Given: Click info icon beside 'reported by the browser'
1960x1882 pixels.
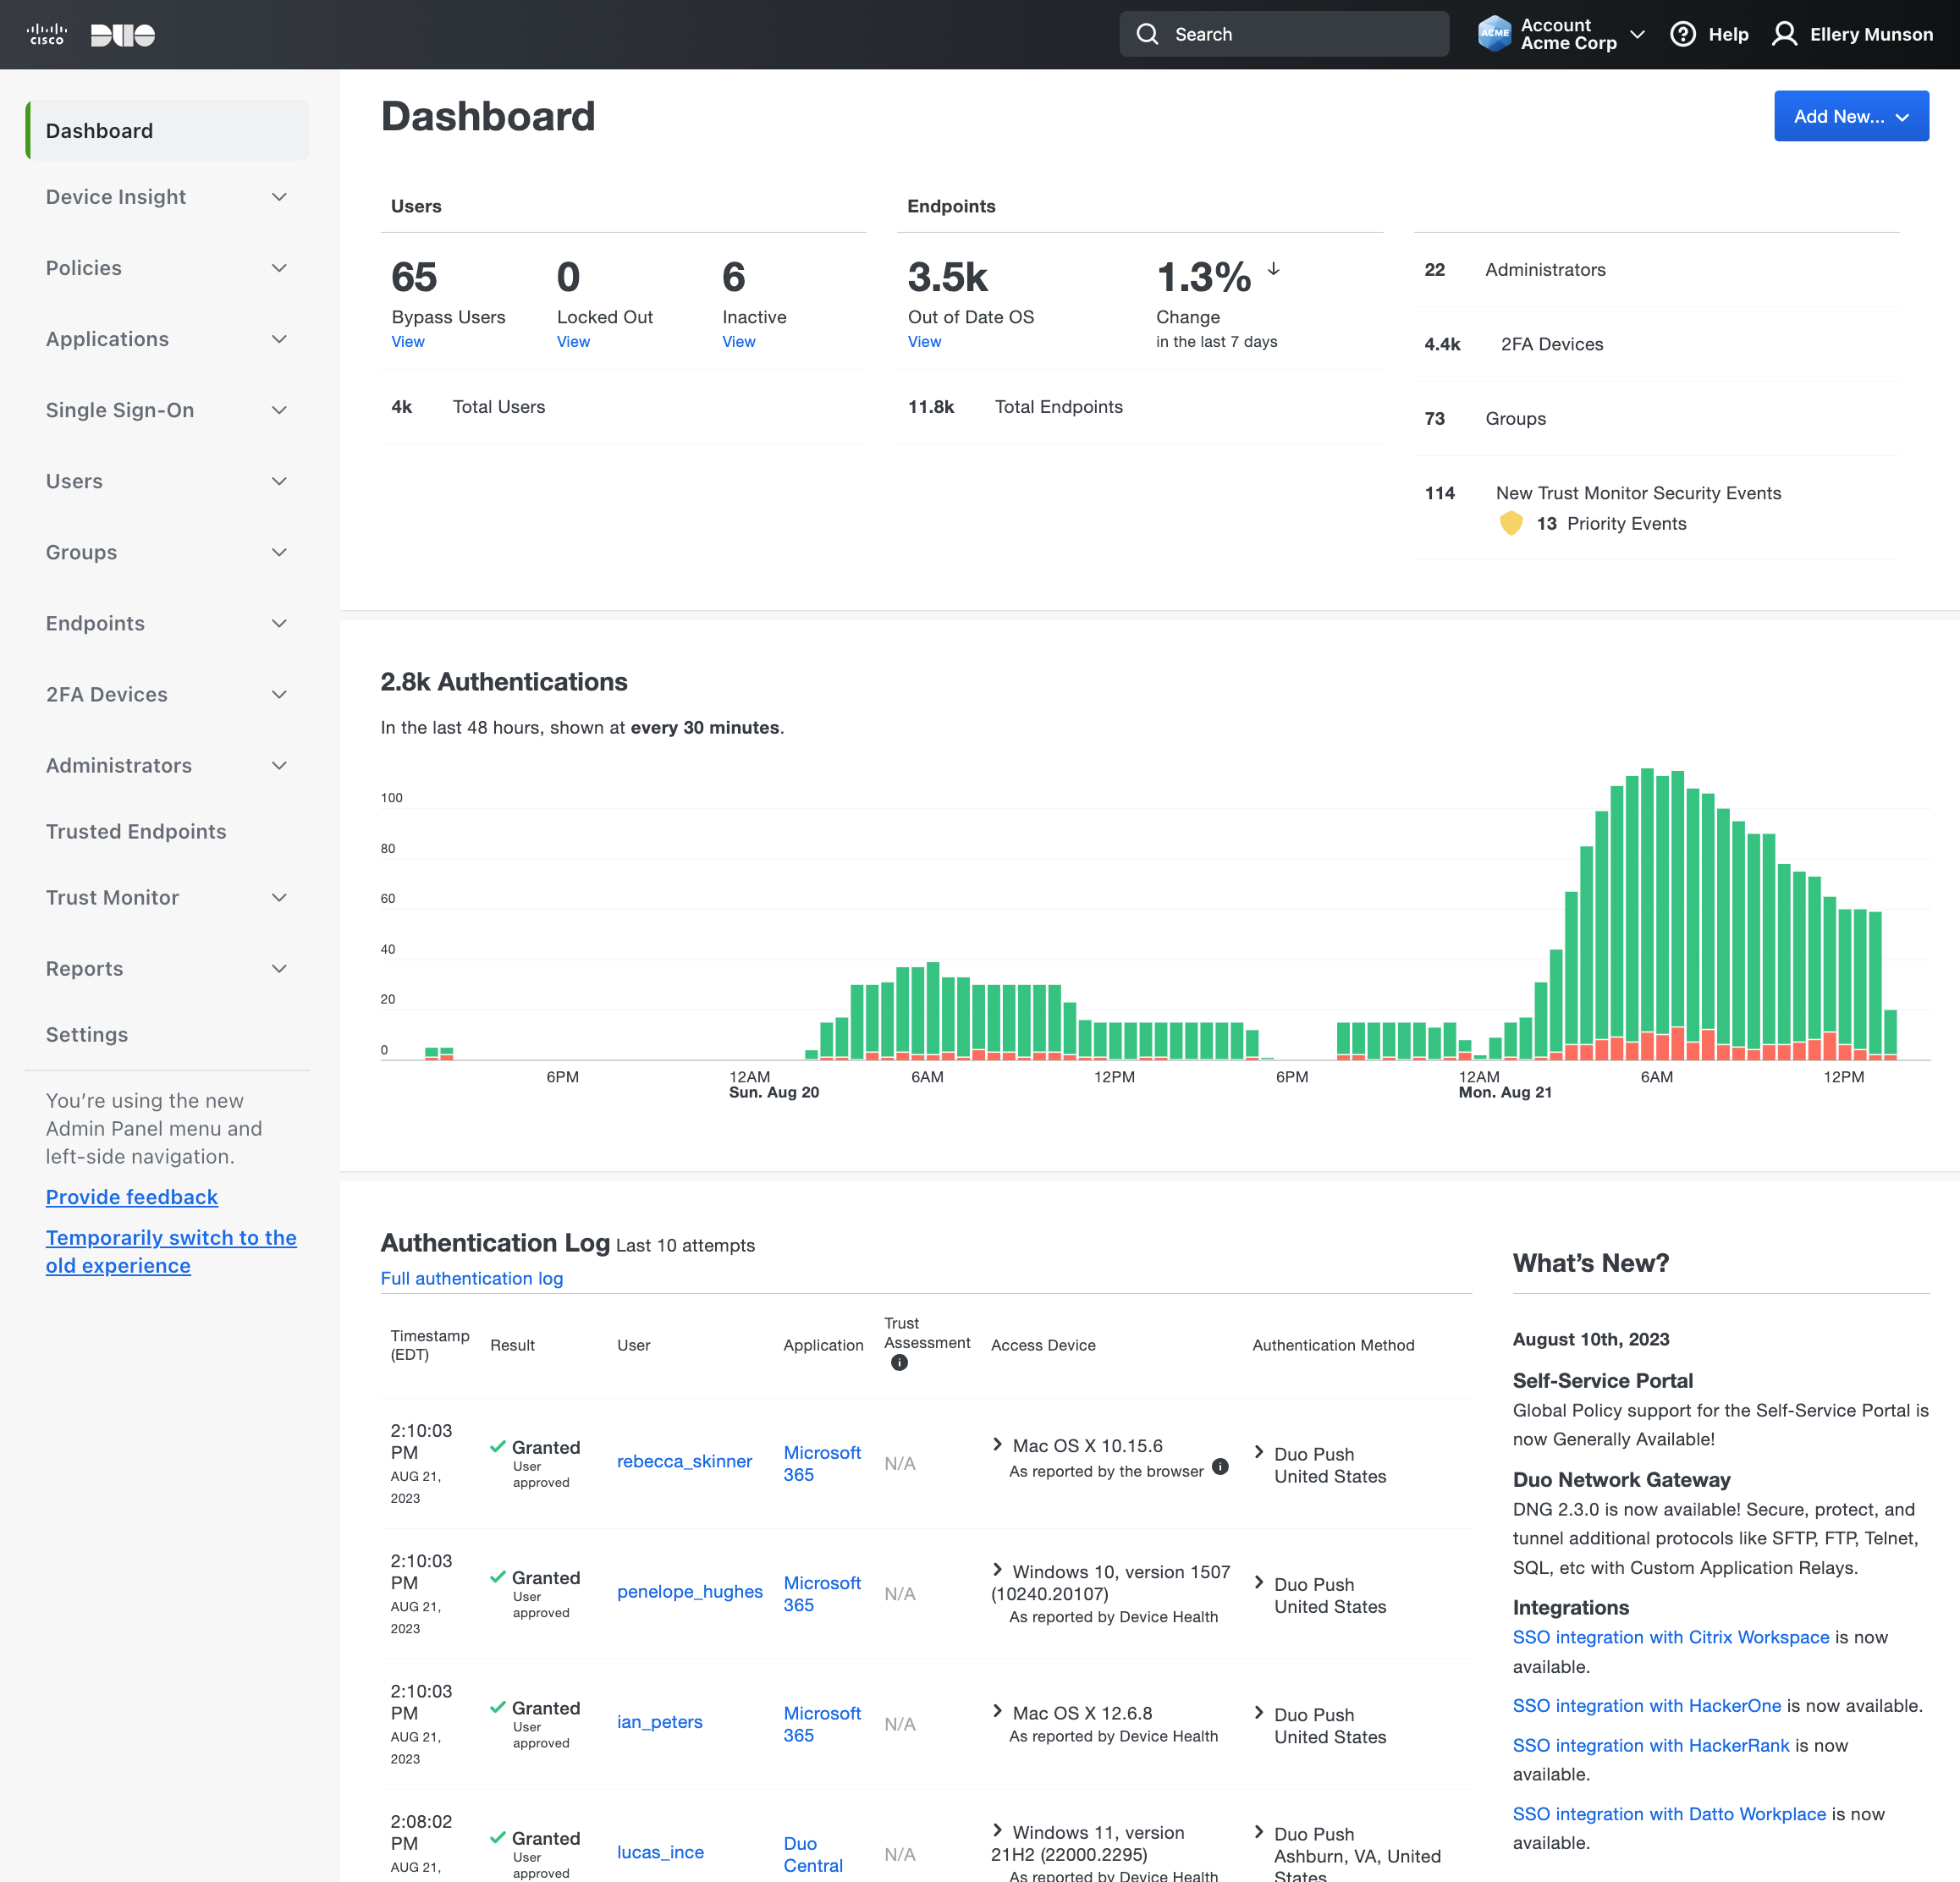Looking at the screenshot, I should [x=1220, y=1466].
